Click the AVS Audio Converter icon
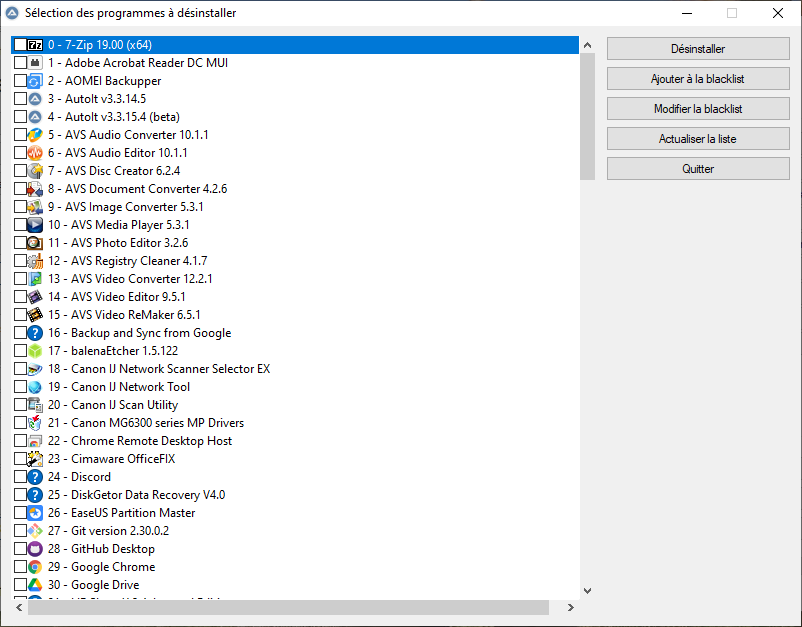Image resolution: width=802 pixels, height=627 pixels. point(35,135)
